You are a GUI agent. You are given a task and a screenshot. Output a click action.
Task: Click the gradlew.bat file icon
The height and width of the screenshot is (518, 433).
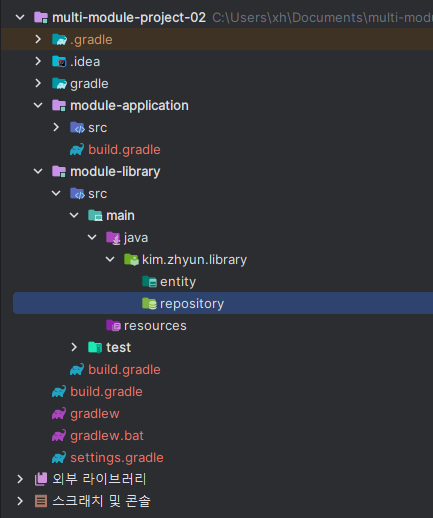tap(59, 435)
